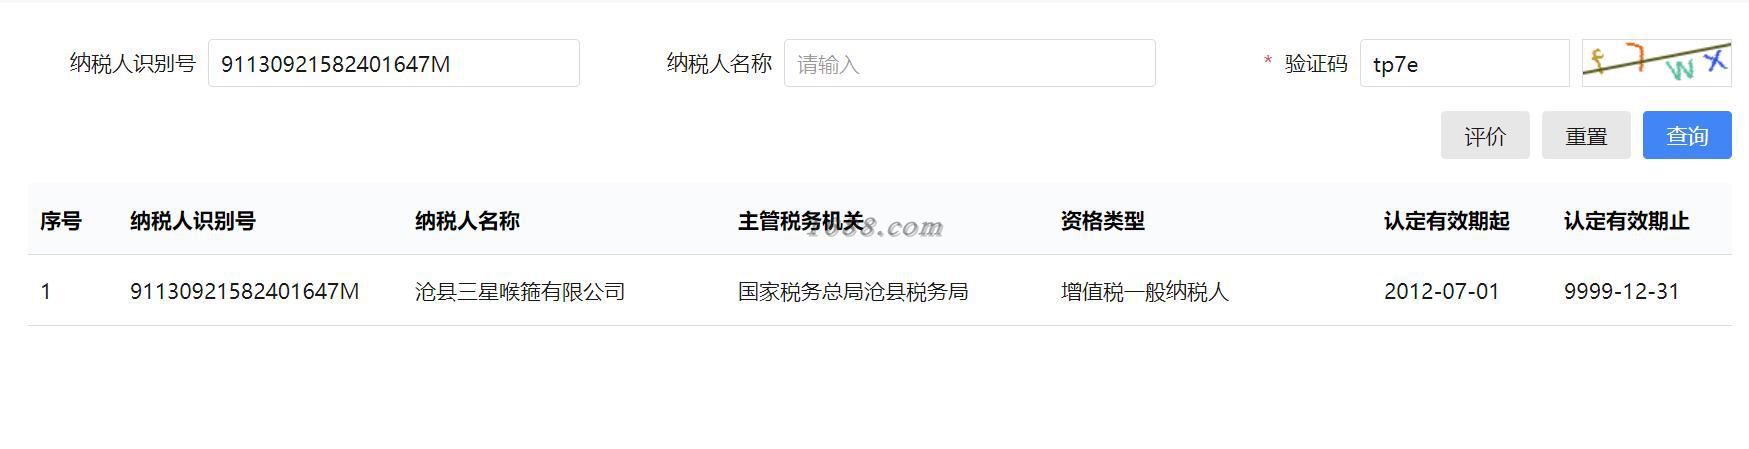Select the 认定有效期止 column header

[x=1626, y=221]
